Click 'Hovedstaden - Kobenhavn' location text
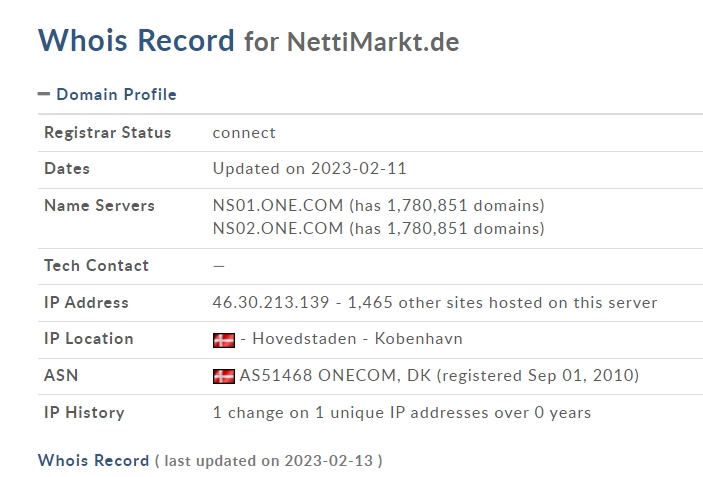 (357, 338)
